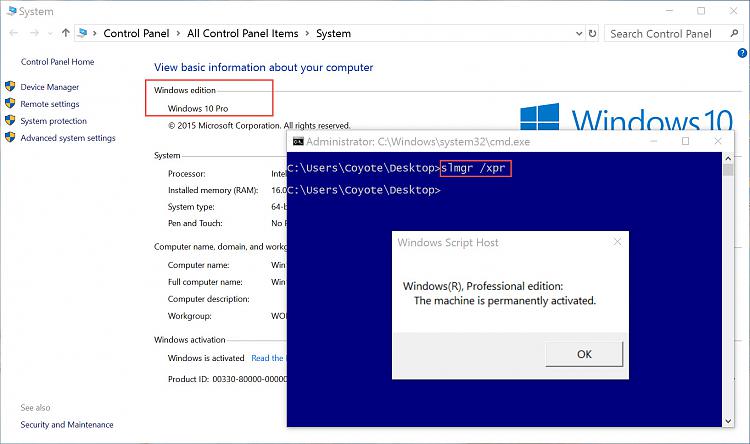750x444 pixels.
Task: Open Security and Maintenance link
Action: point(67,424)
